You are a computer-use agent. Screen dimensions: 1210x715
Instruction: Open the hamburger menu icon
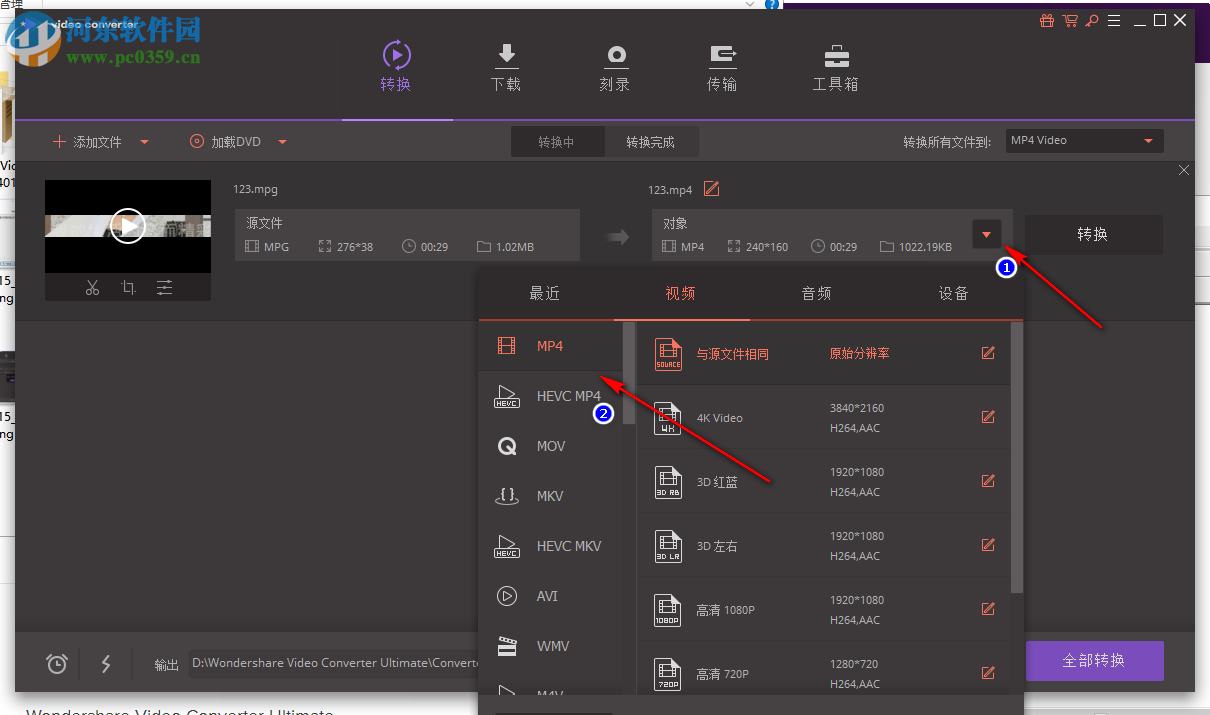tap(1114, 20)
